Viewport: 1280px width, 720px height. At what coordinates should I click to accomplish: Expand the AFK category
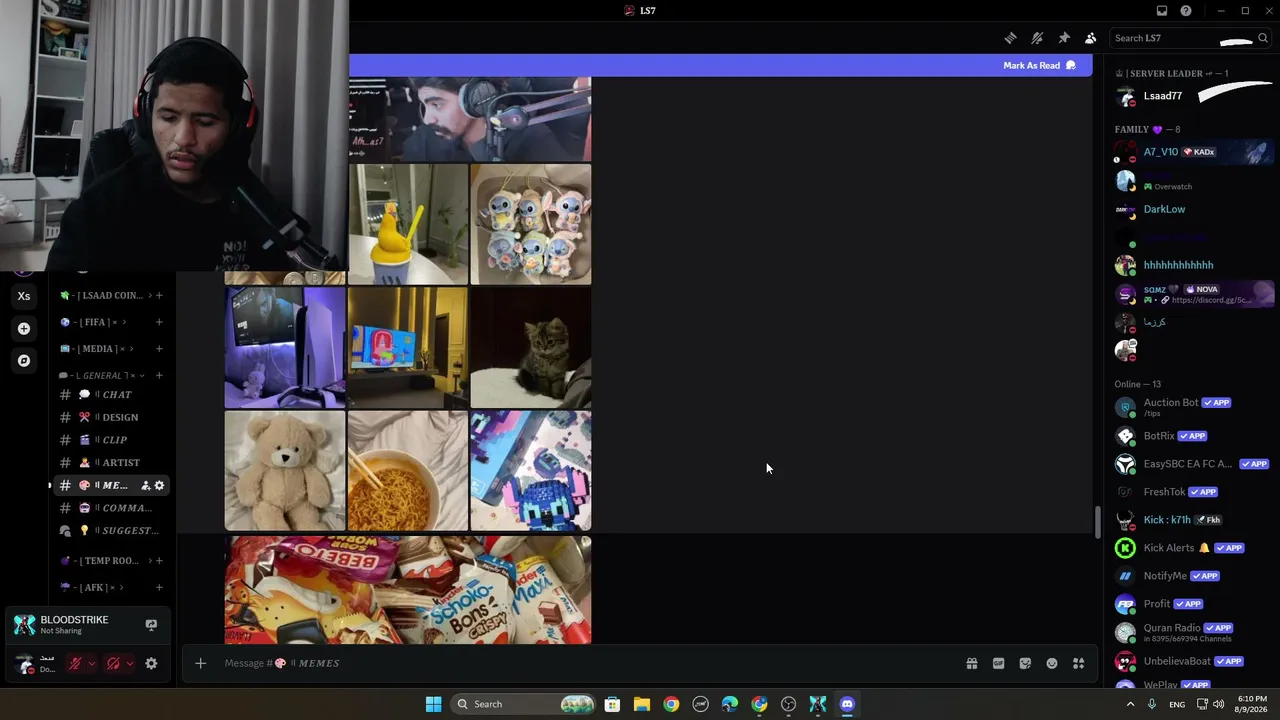pos(92,587)
